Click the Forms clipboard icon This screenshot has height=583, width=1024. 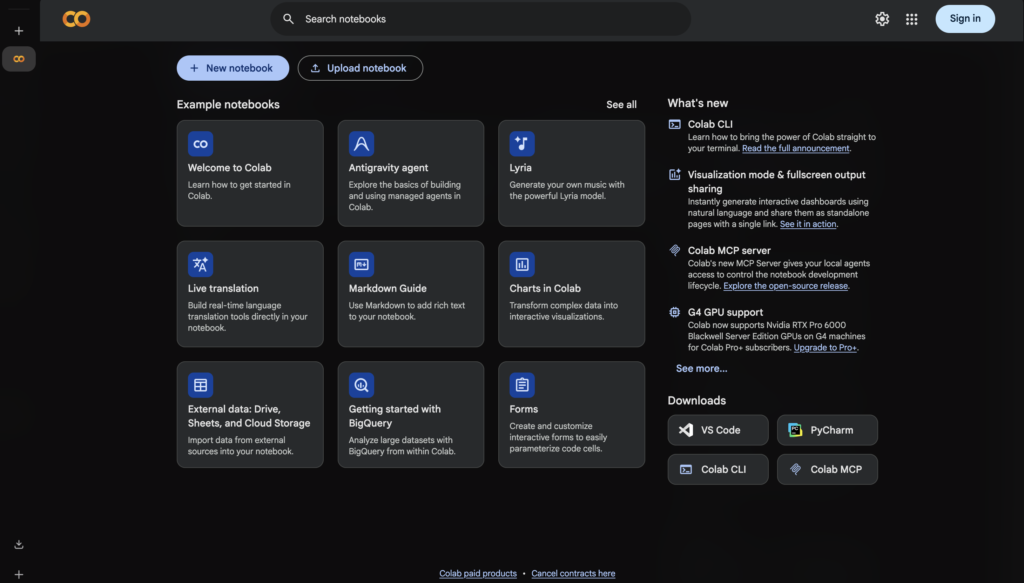click(x=522, y=385)
